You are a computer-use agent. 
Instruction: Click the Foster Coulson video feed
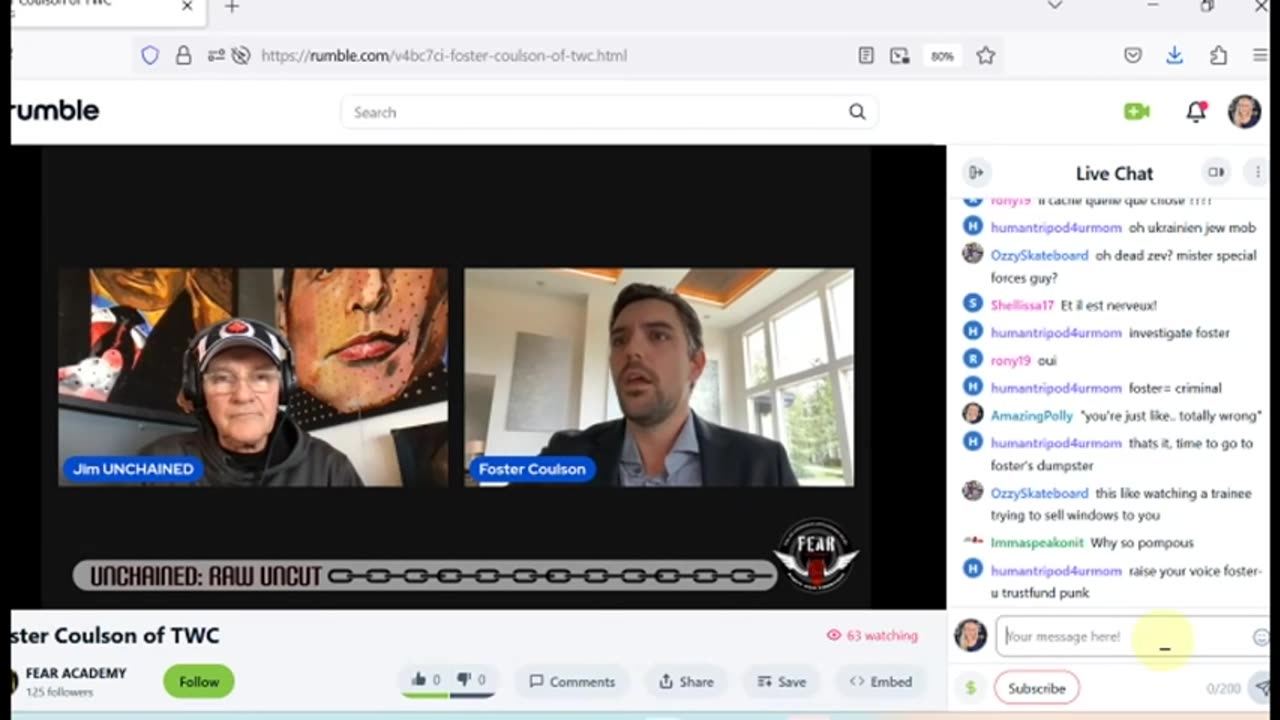[659, 377]
